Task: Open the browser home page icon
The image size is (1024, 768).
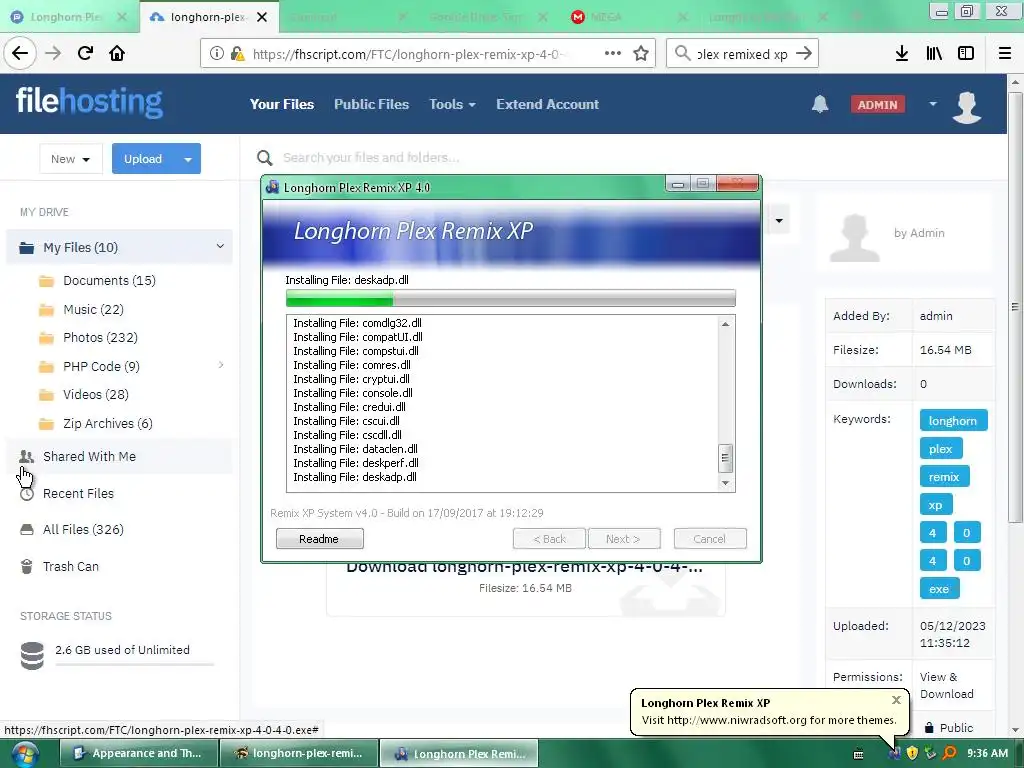Action: (x=117, y=54)
